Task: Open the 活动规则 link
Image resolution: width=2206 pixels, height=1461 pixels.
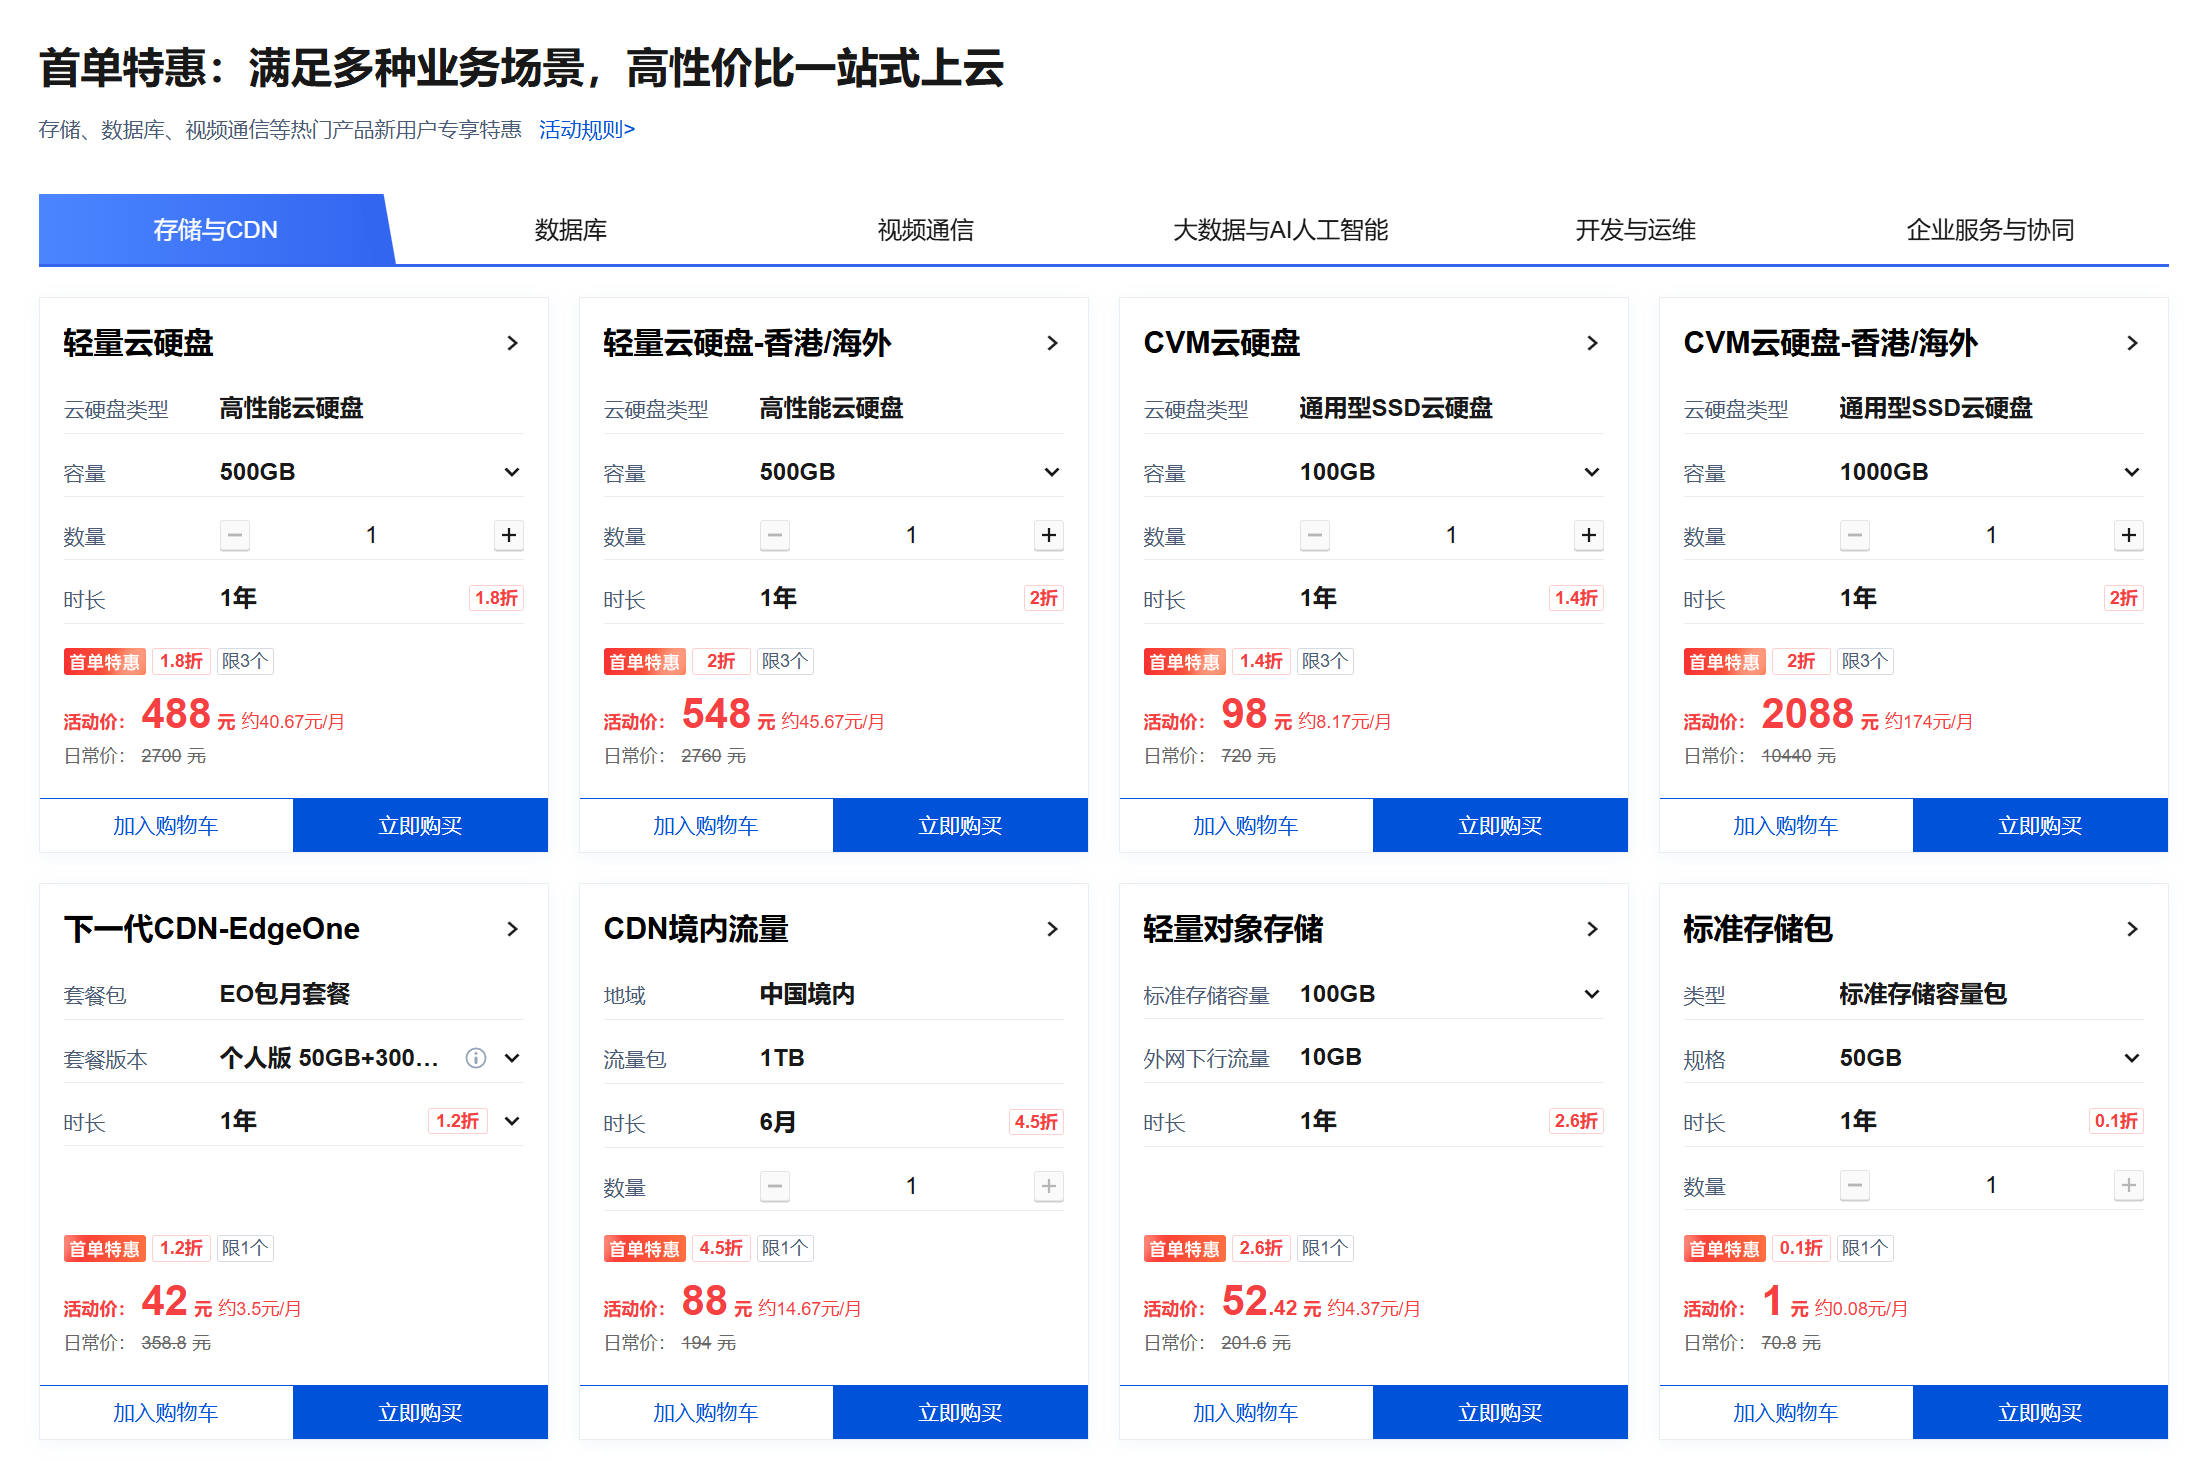Action: [587, 130]
